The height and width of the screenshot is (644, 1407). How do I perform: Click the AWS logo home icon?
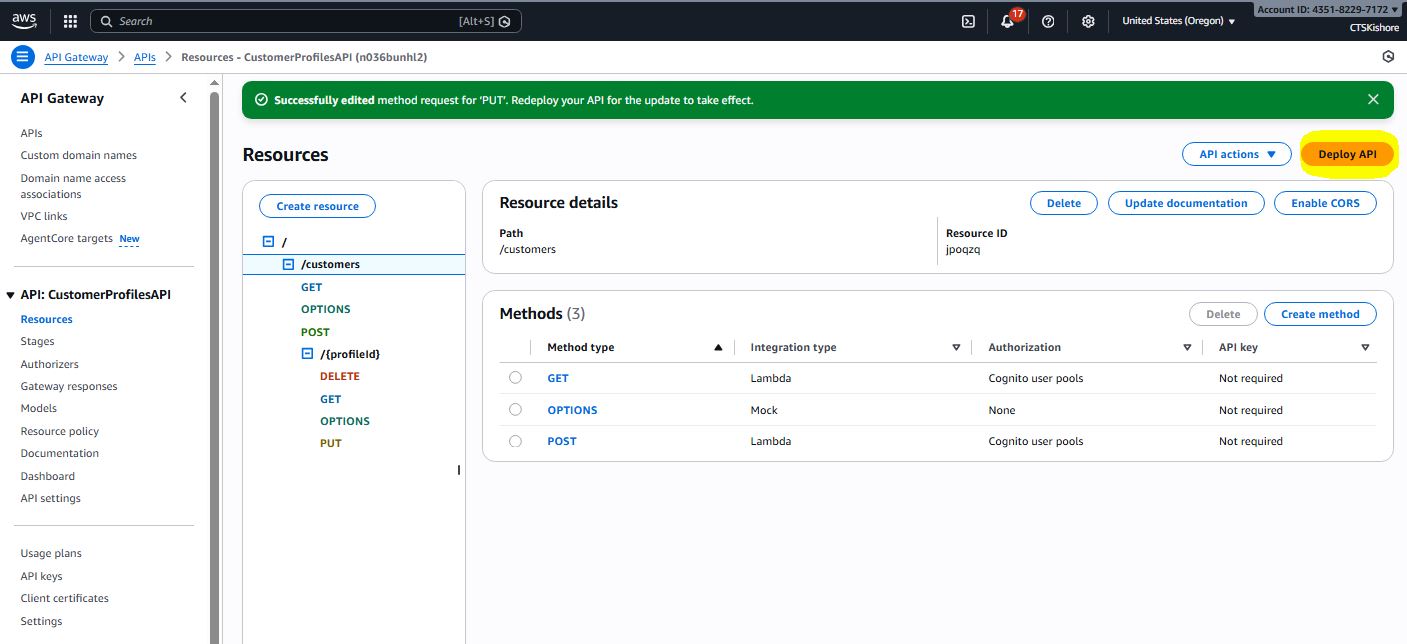24,20
